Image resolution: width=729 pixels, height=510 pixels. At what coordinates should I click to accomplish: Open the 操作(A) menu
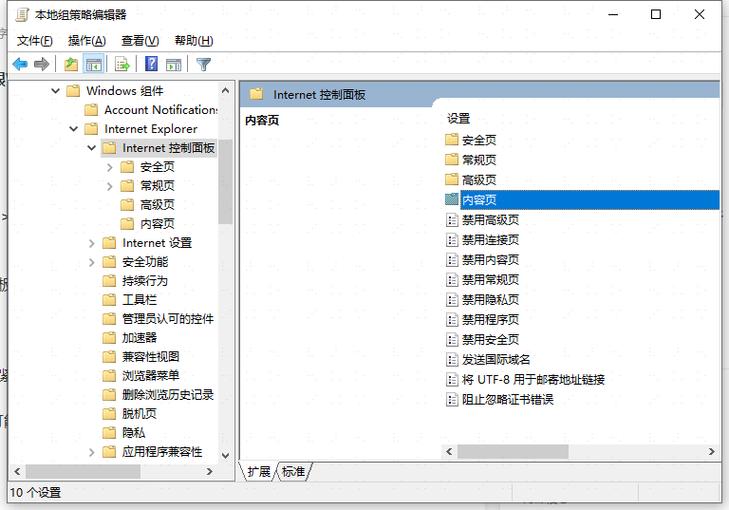pyautogui.click(x=87, y=41)
